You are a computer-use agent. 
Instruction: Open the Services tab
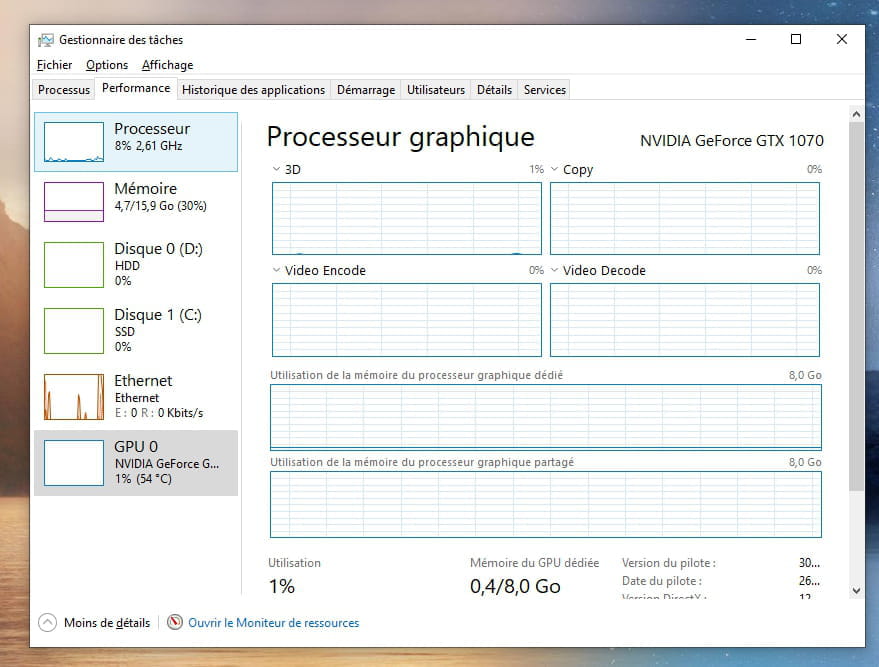coord(544,90)
